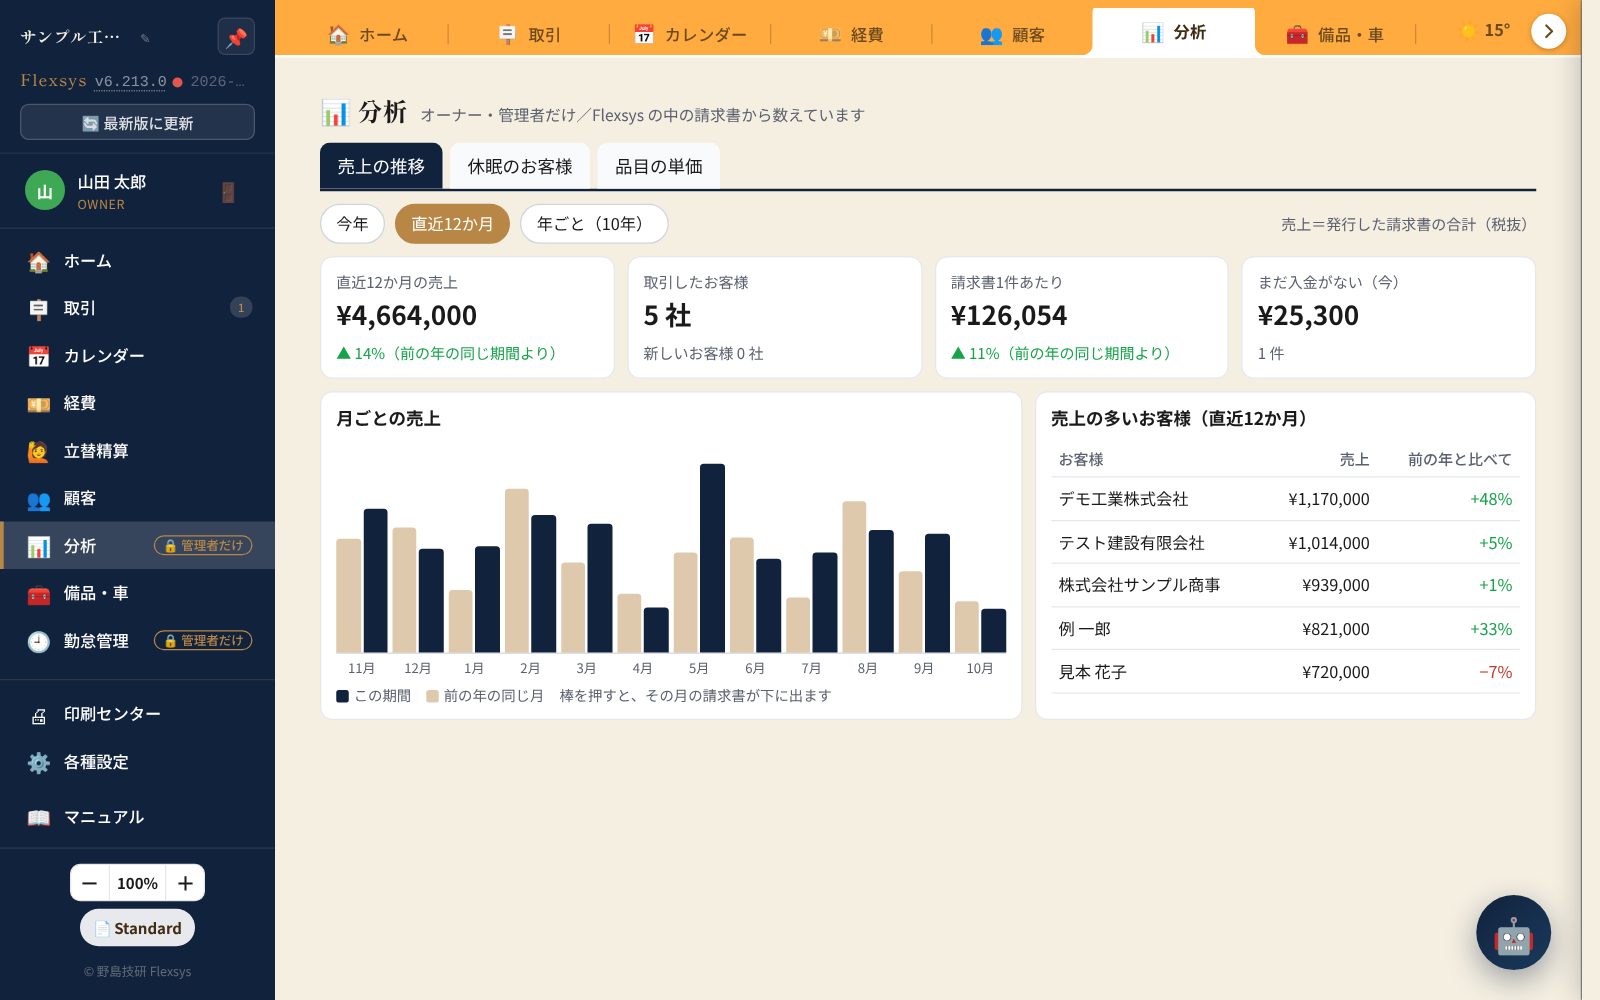Viewport: 1600px width, 1000px height.
Task: Open カレンダー in the sidebar
Action: 137,356
